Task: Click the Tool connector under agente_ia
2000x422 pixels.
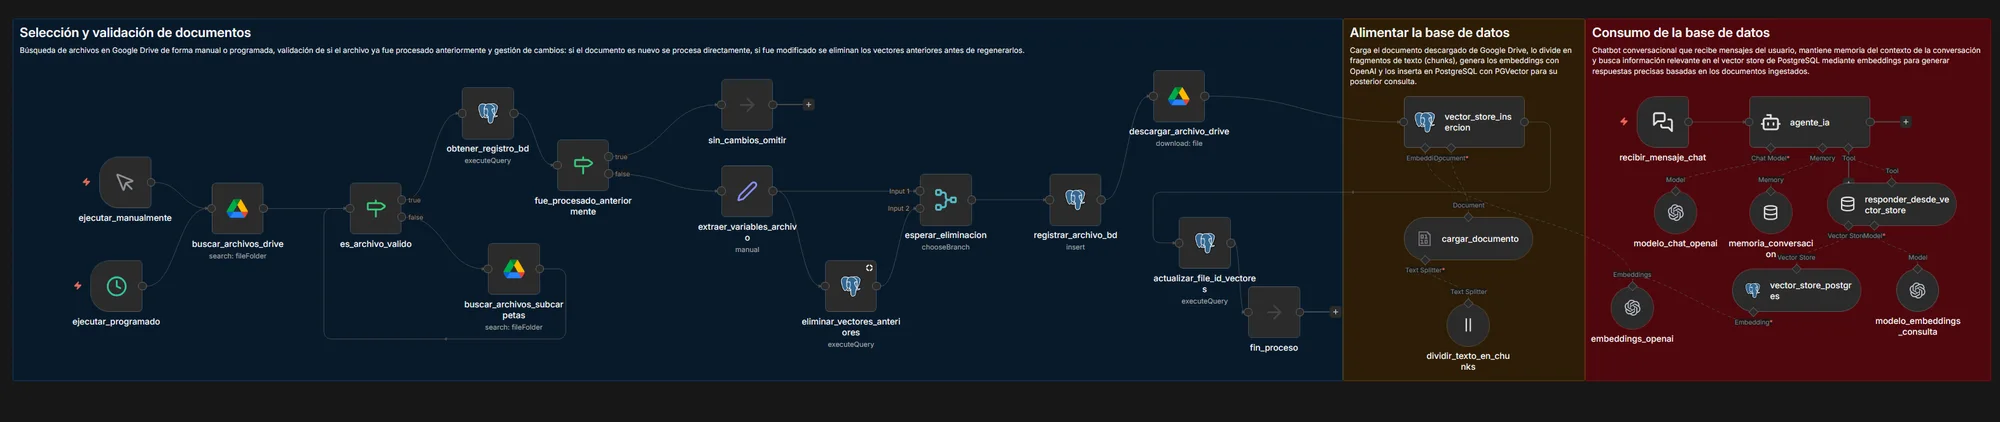Action: click(x=1849, y=147)
